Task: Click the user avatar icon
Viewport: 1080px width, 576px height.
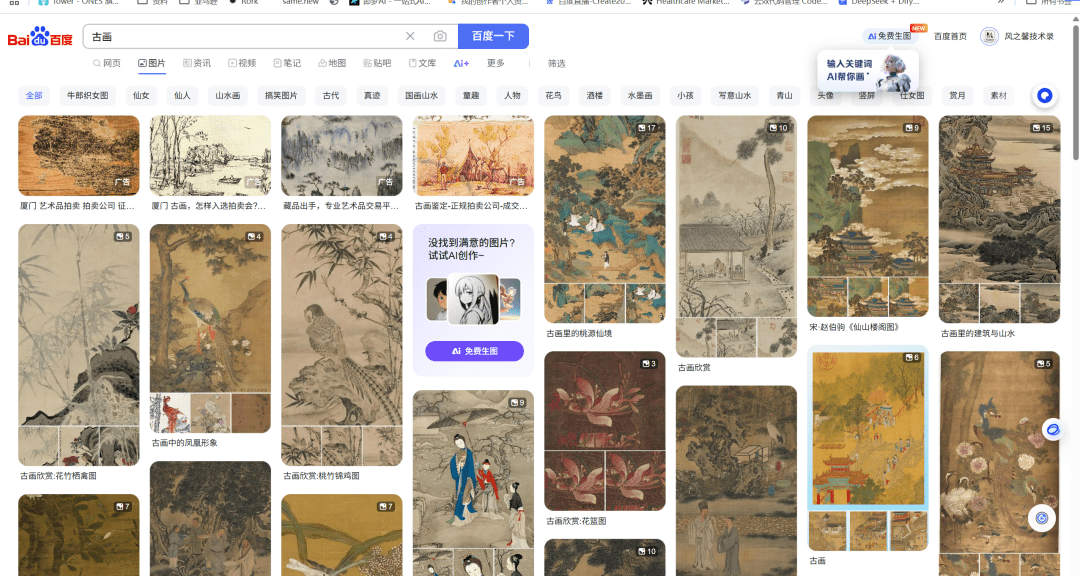Action: coord(989,37)
